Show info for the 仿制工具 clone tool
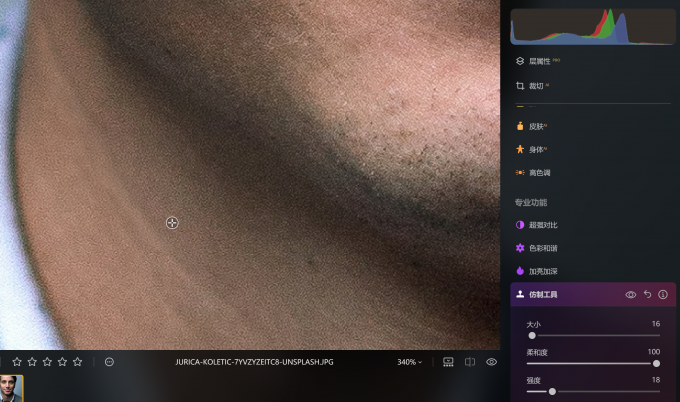The image size is (680, 402). (663, 294)
